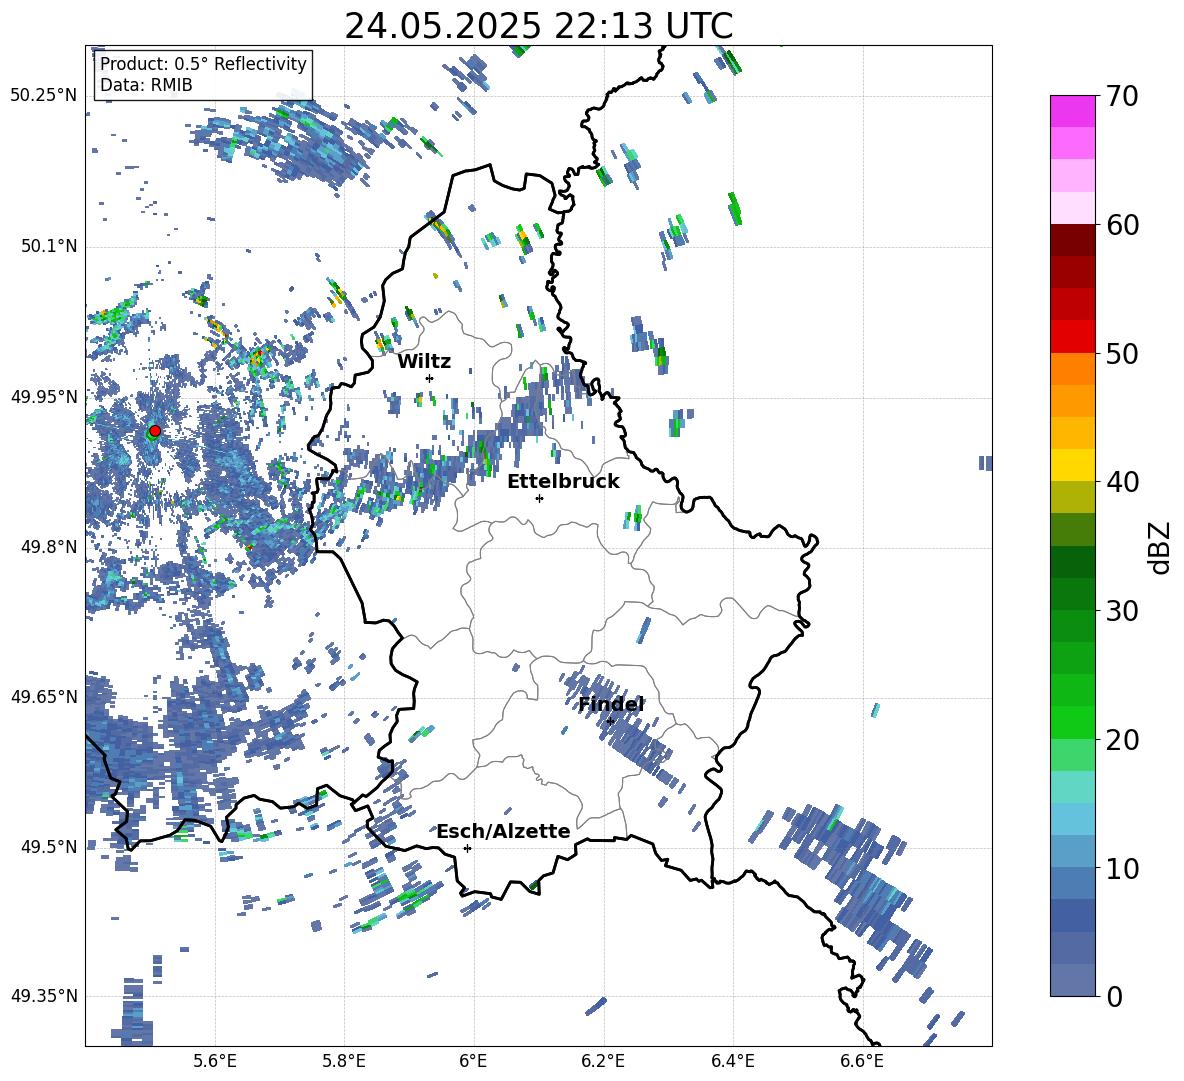
Task: Click the colorbar tick label 70
Action: (1121, 96)
